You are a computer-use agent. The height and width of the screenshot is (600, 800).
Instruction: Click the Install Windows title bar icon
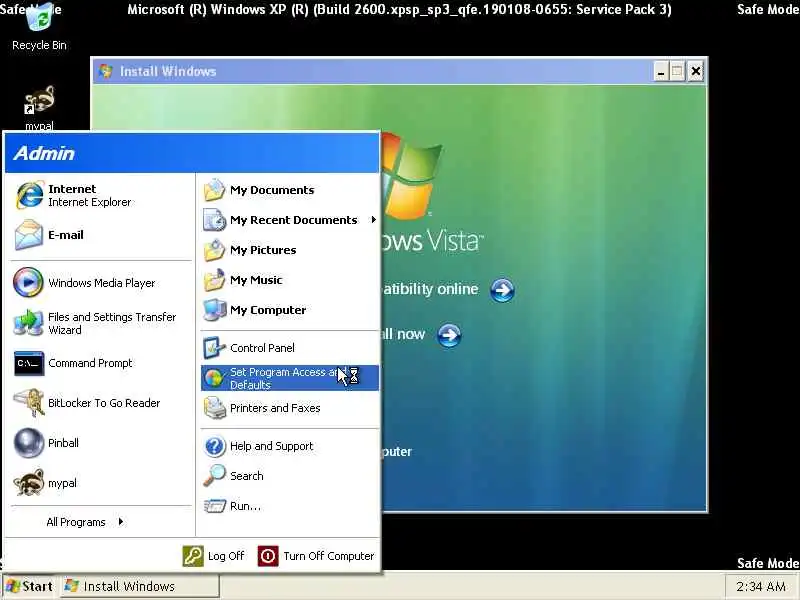(x=106, y=71)
